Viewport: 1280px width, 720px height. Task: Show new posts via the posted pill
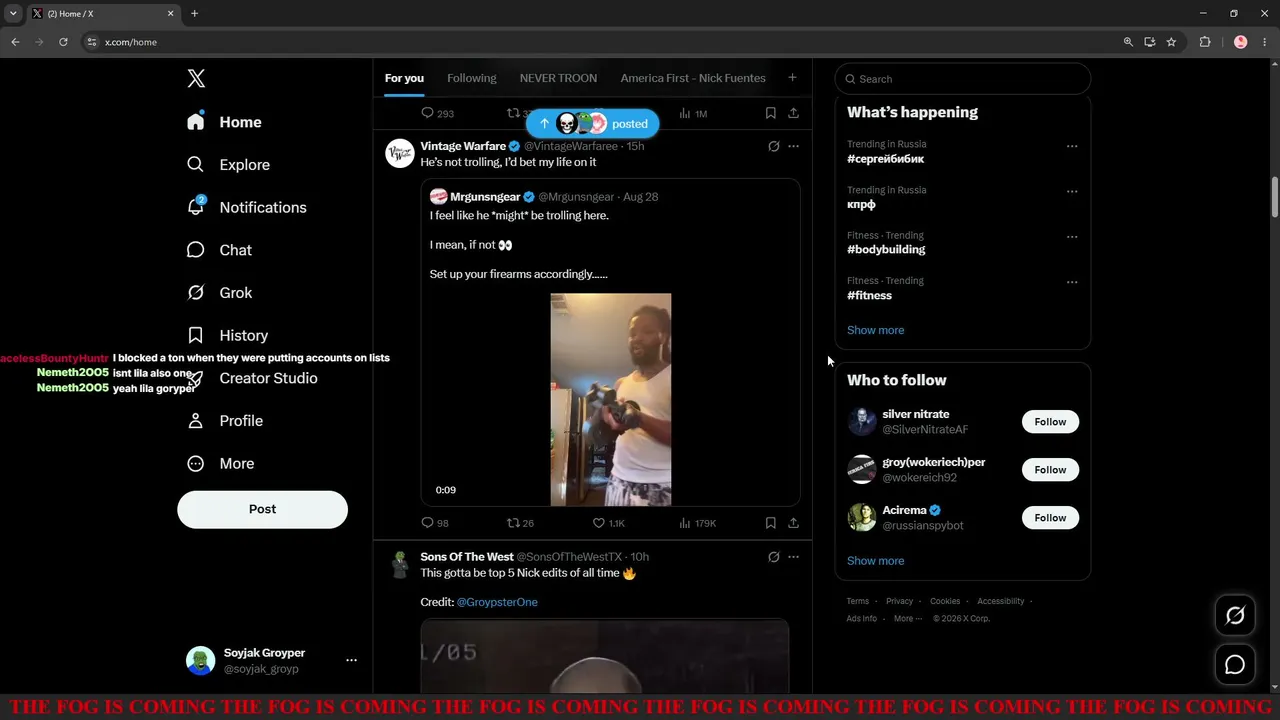click(592, 124)
